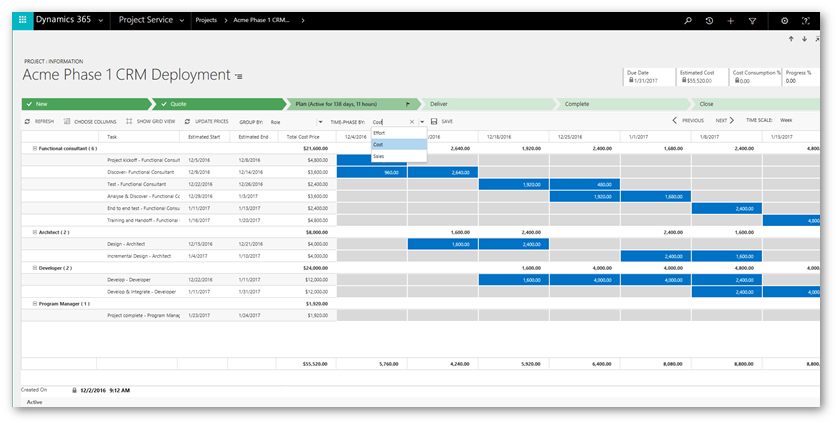Click the help question mark icon

pos(805,21)
